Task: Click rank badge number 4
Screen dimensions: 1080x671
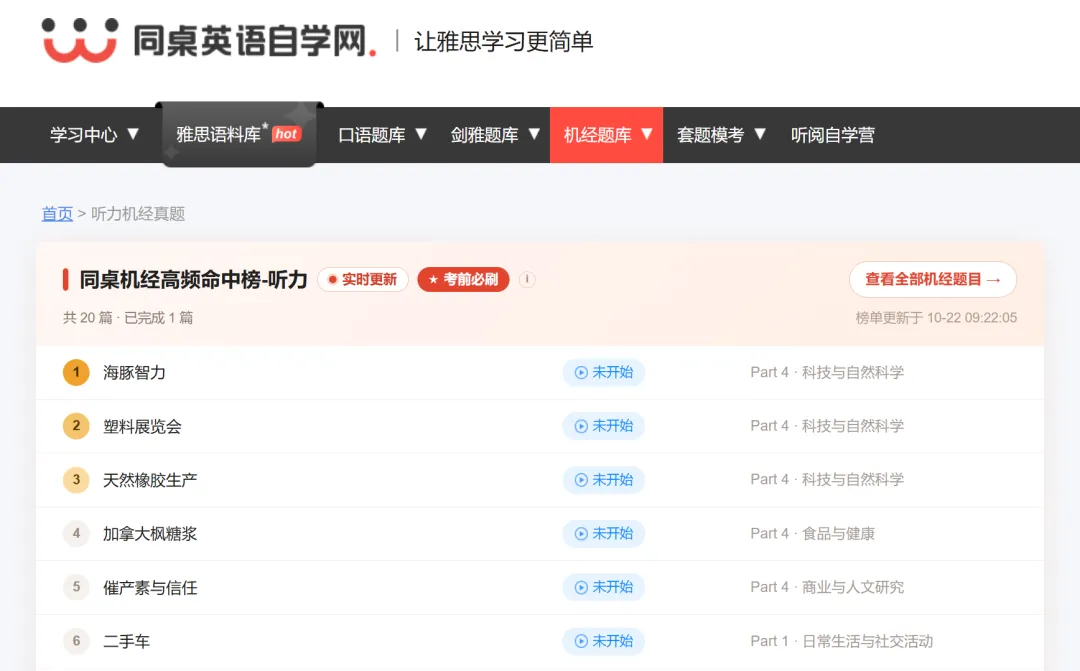Action: point(76,534)
